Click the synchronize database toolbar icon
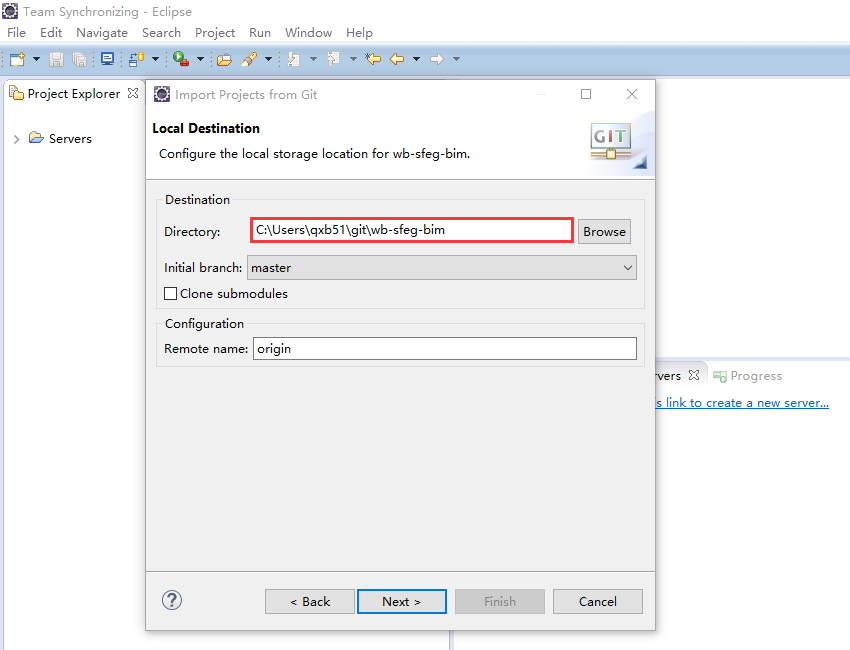 [136, 59]
